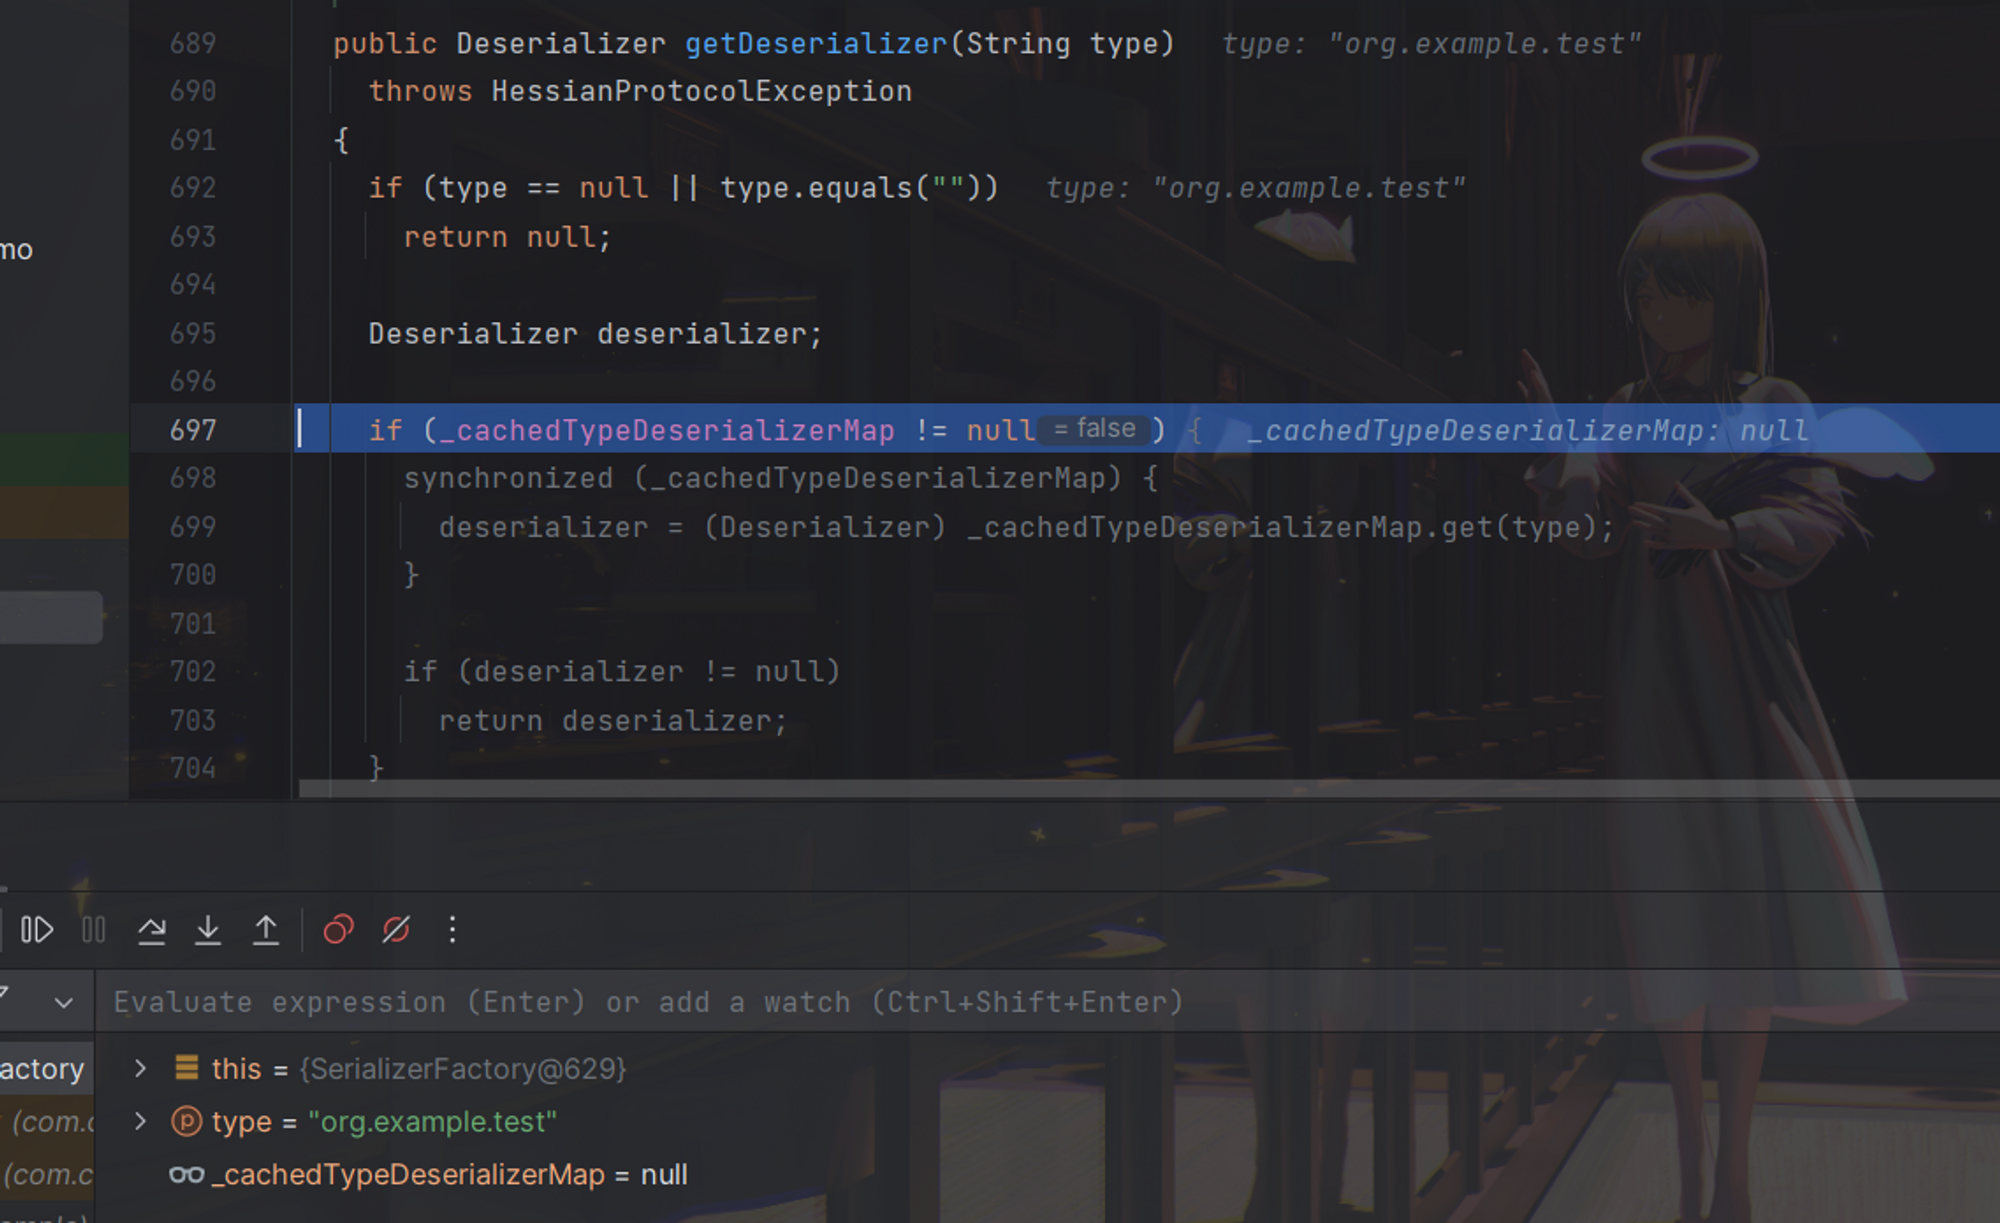Click the Pause Program icon
Screen dimensions: 2000x1223
point(94,930)
